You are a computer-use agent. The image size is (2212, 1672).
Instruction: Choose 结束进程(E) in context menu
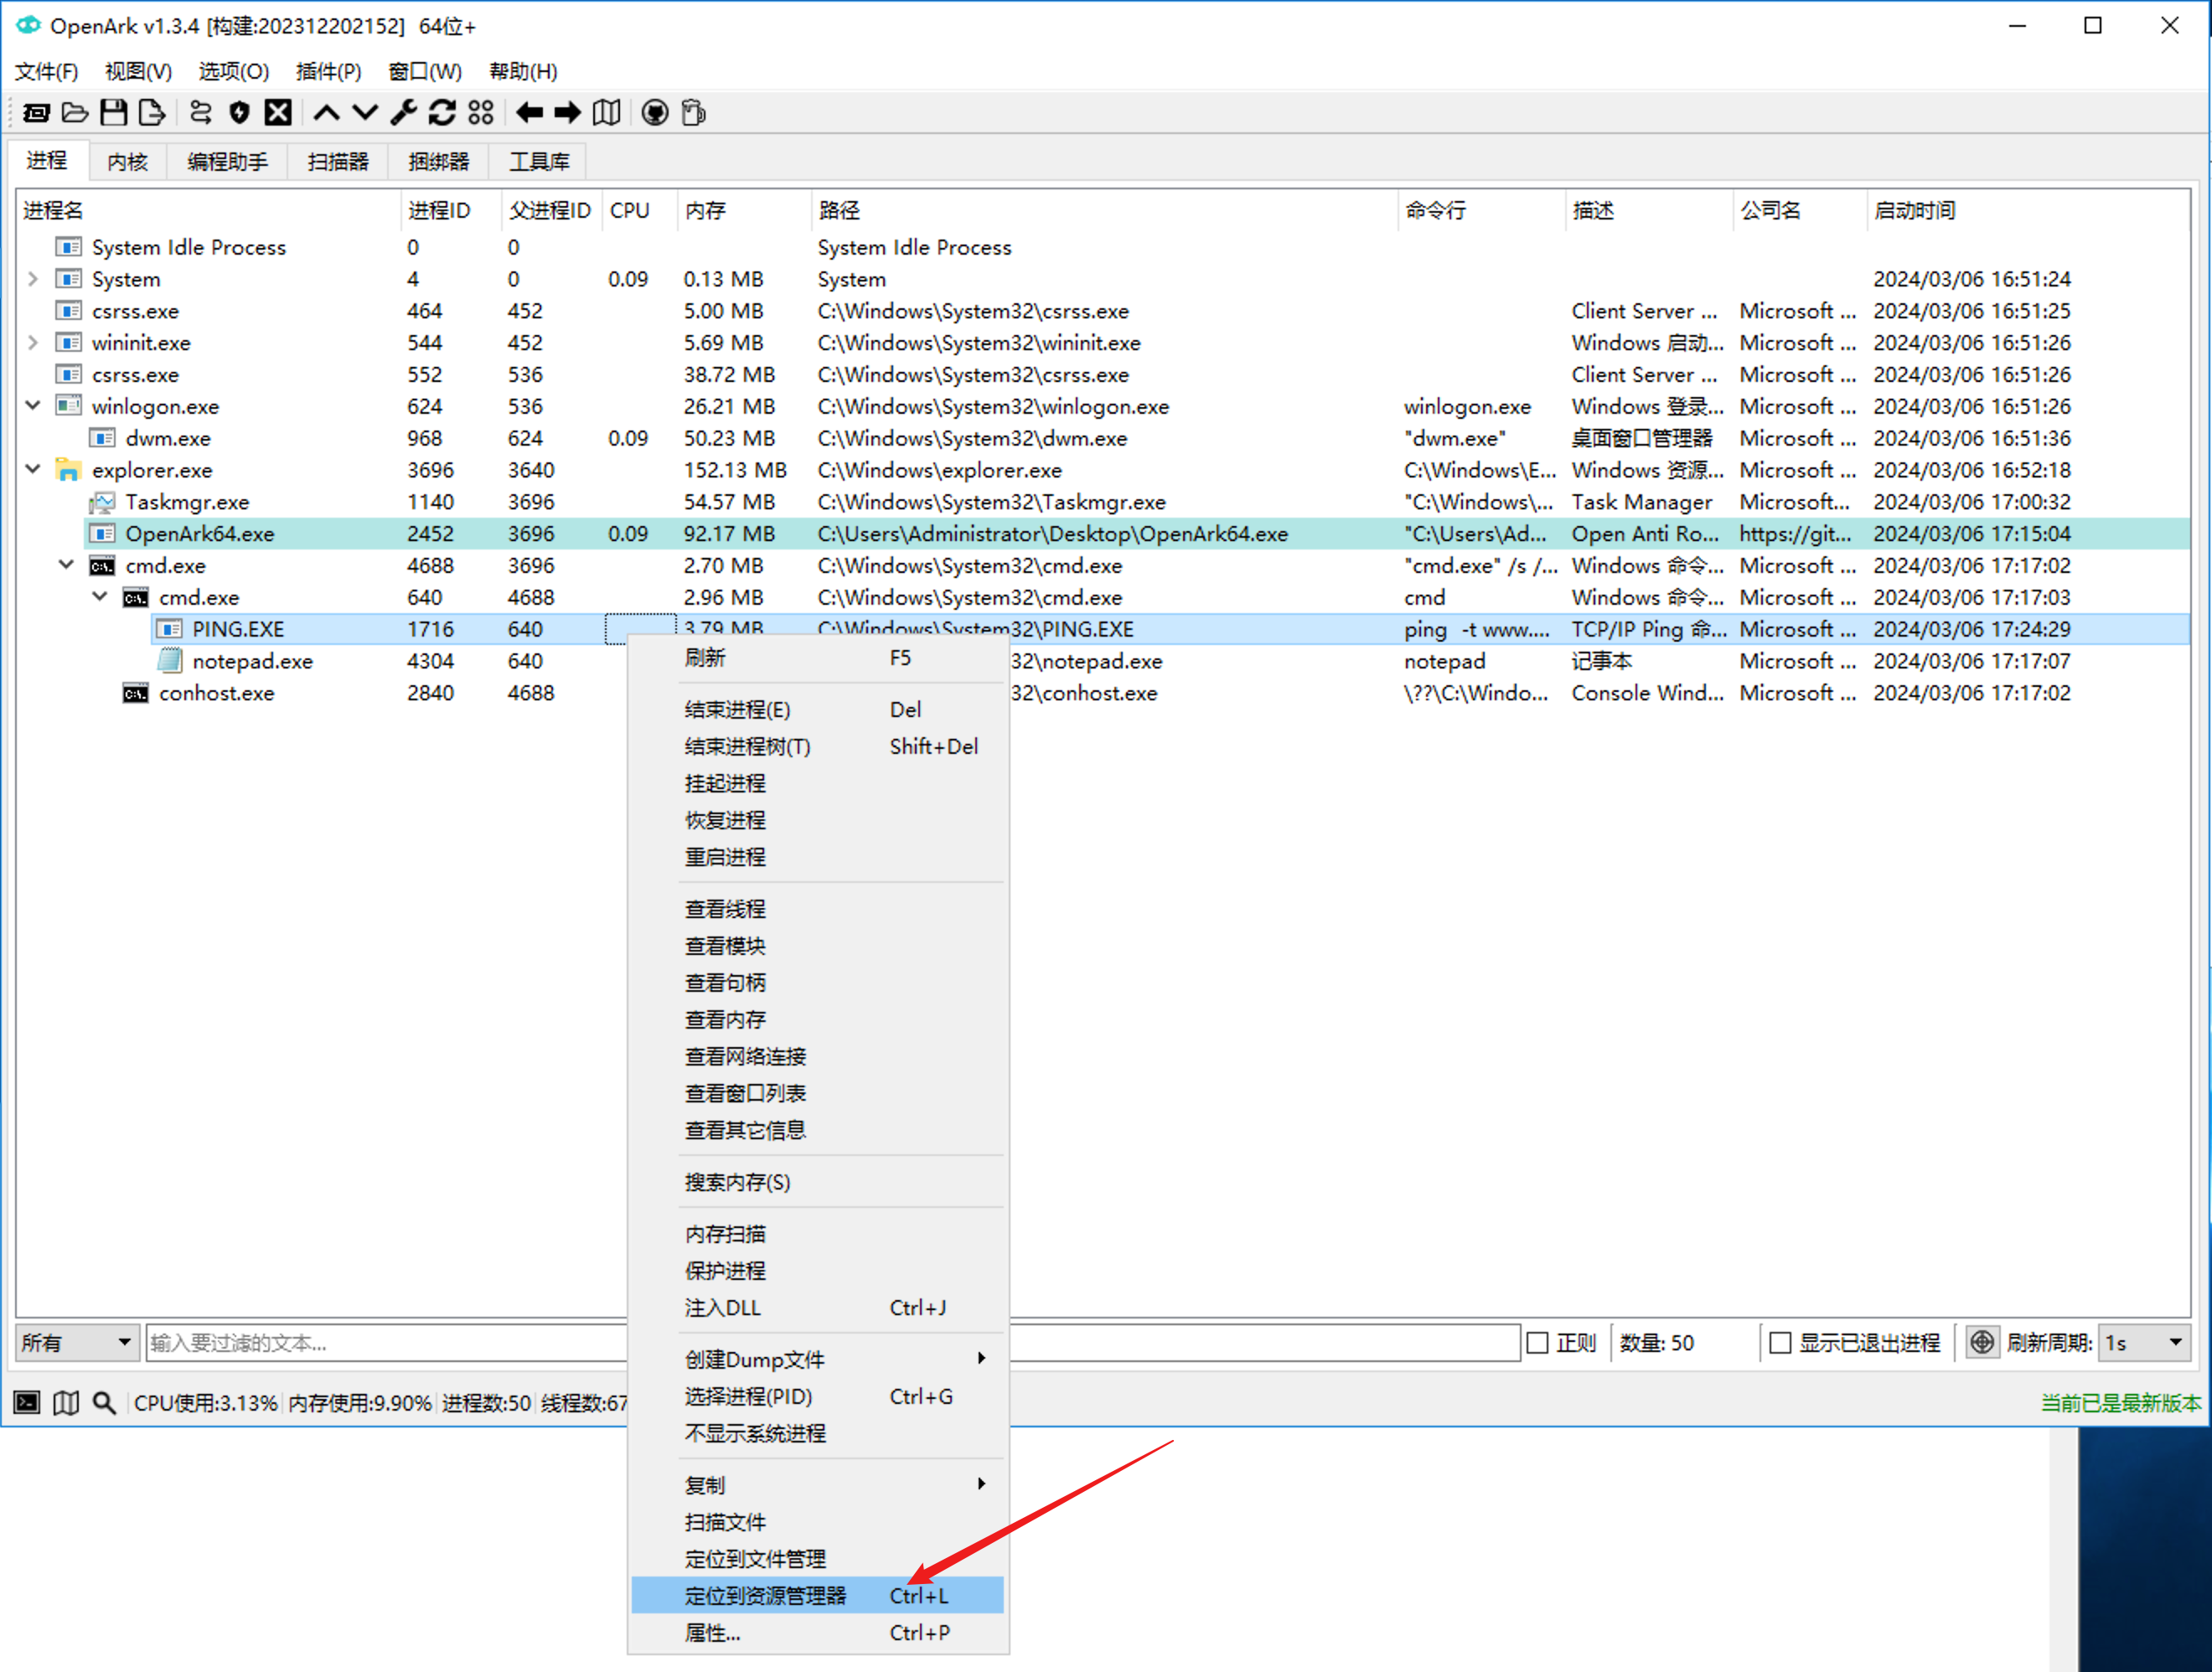point(737,709)
